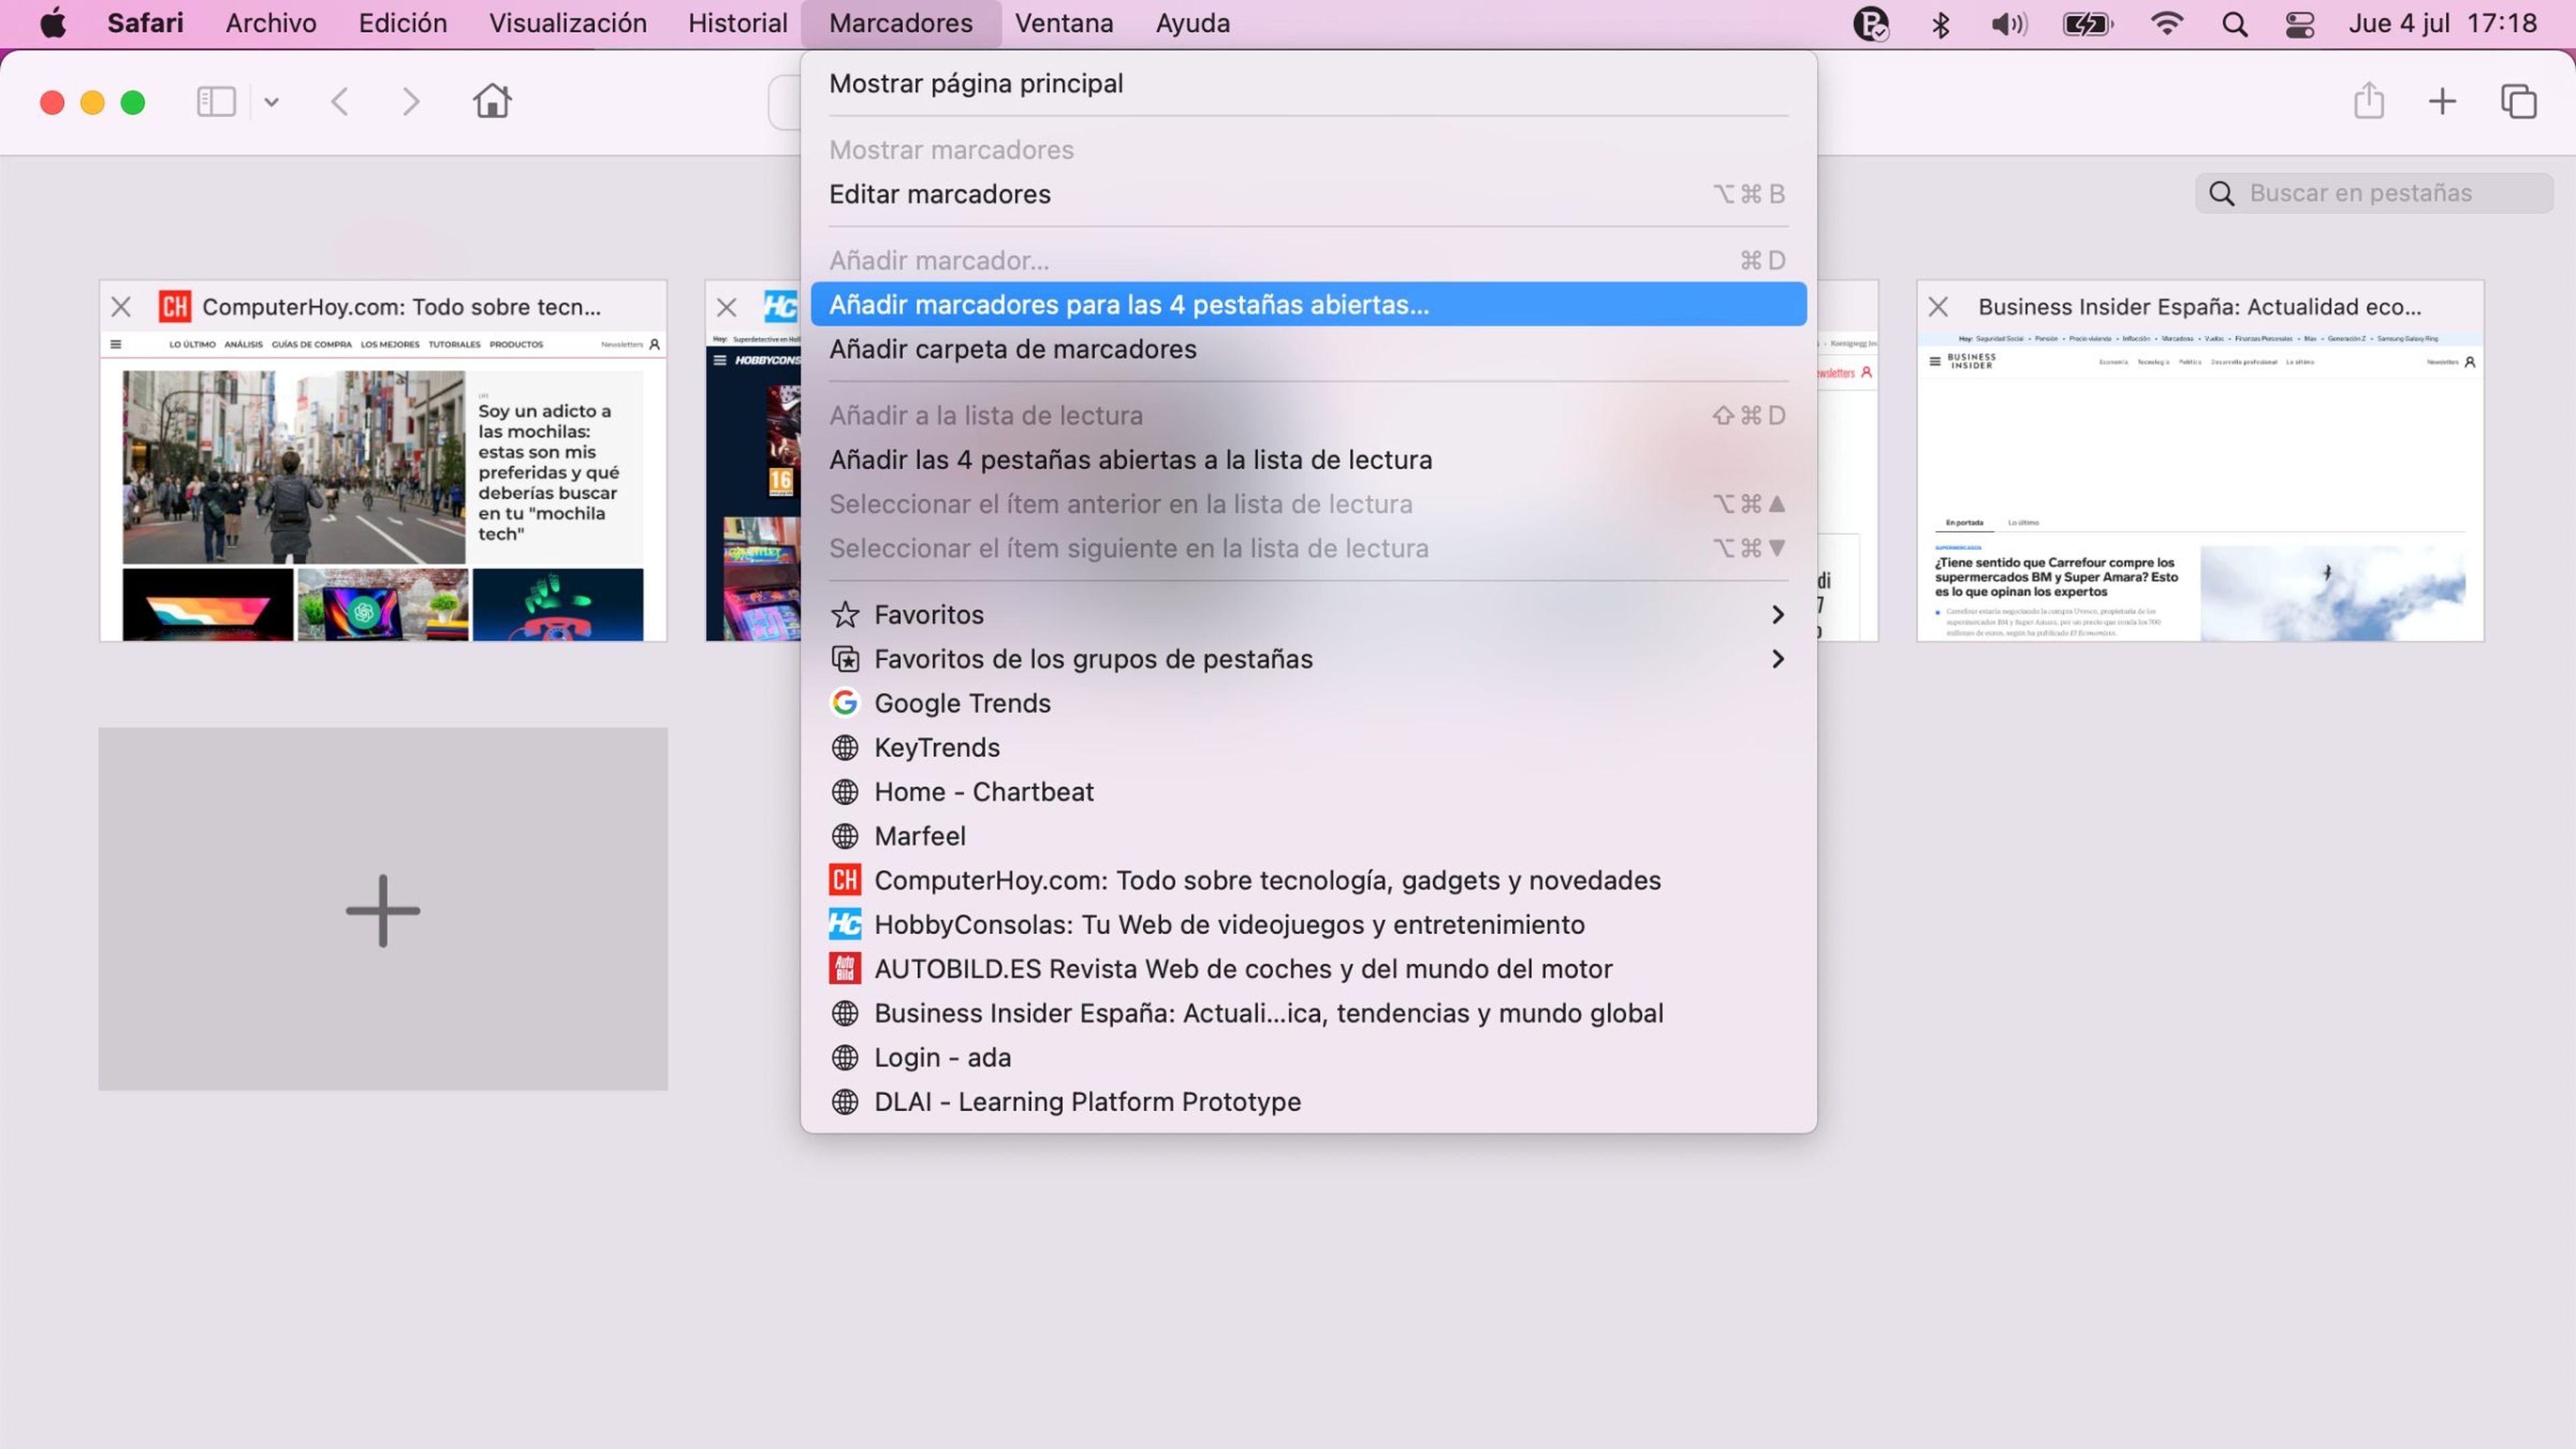2576x1449 pixels.
Task: Open the tab group dropdown arrow beside sidebar
Action: (271, 102)
